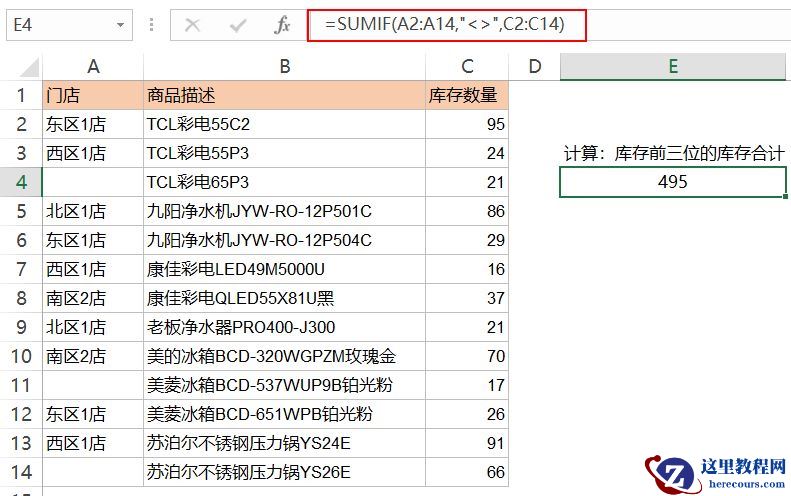791x496 pixels.
Task: Select cell 南区2店 in row 8
Action: pyautogui.click(x=93, y=298)
